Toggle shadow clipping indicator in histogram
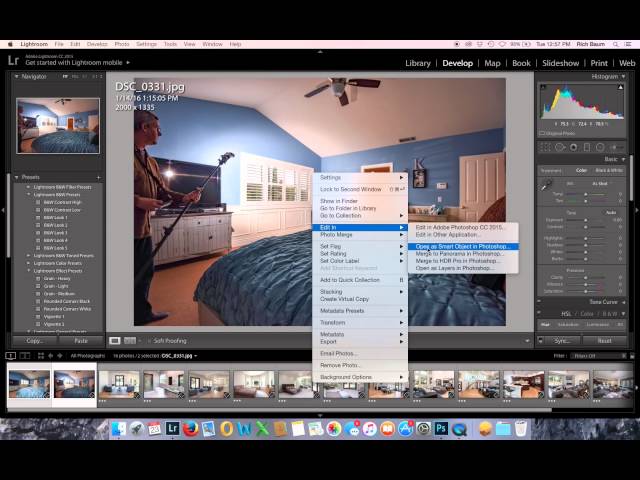The image size is (640, 480). (543, 87)
